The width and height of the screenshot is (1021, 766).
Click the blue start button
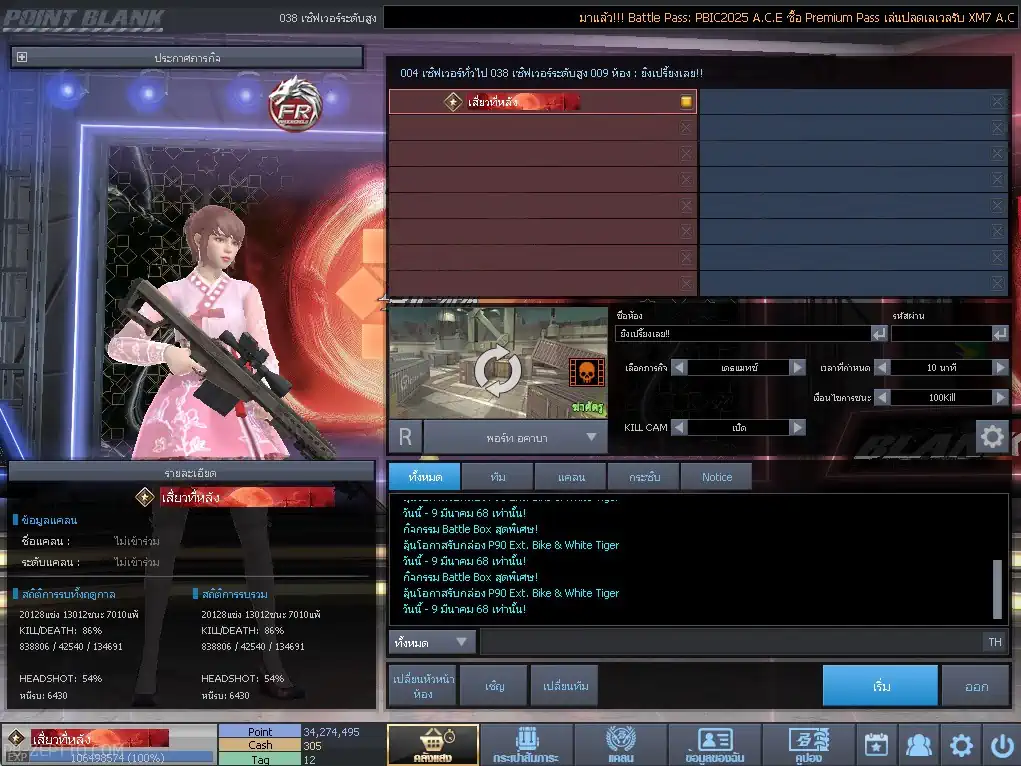point(880,686)
